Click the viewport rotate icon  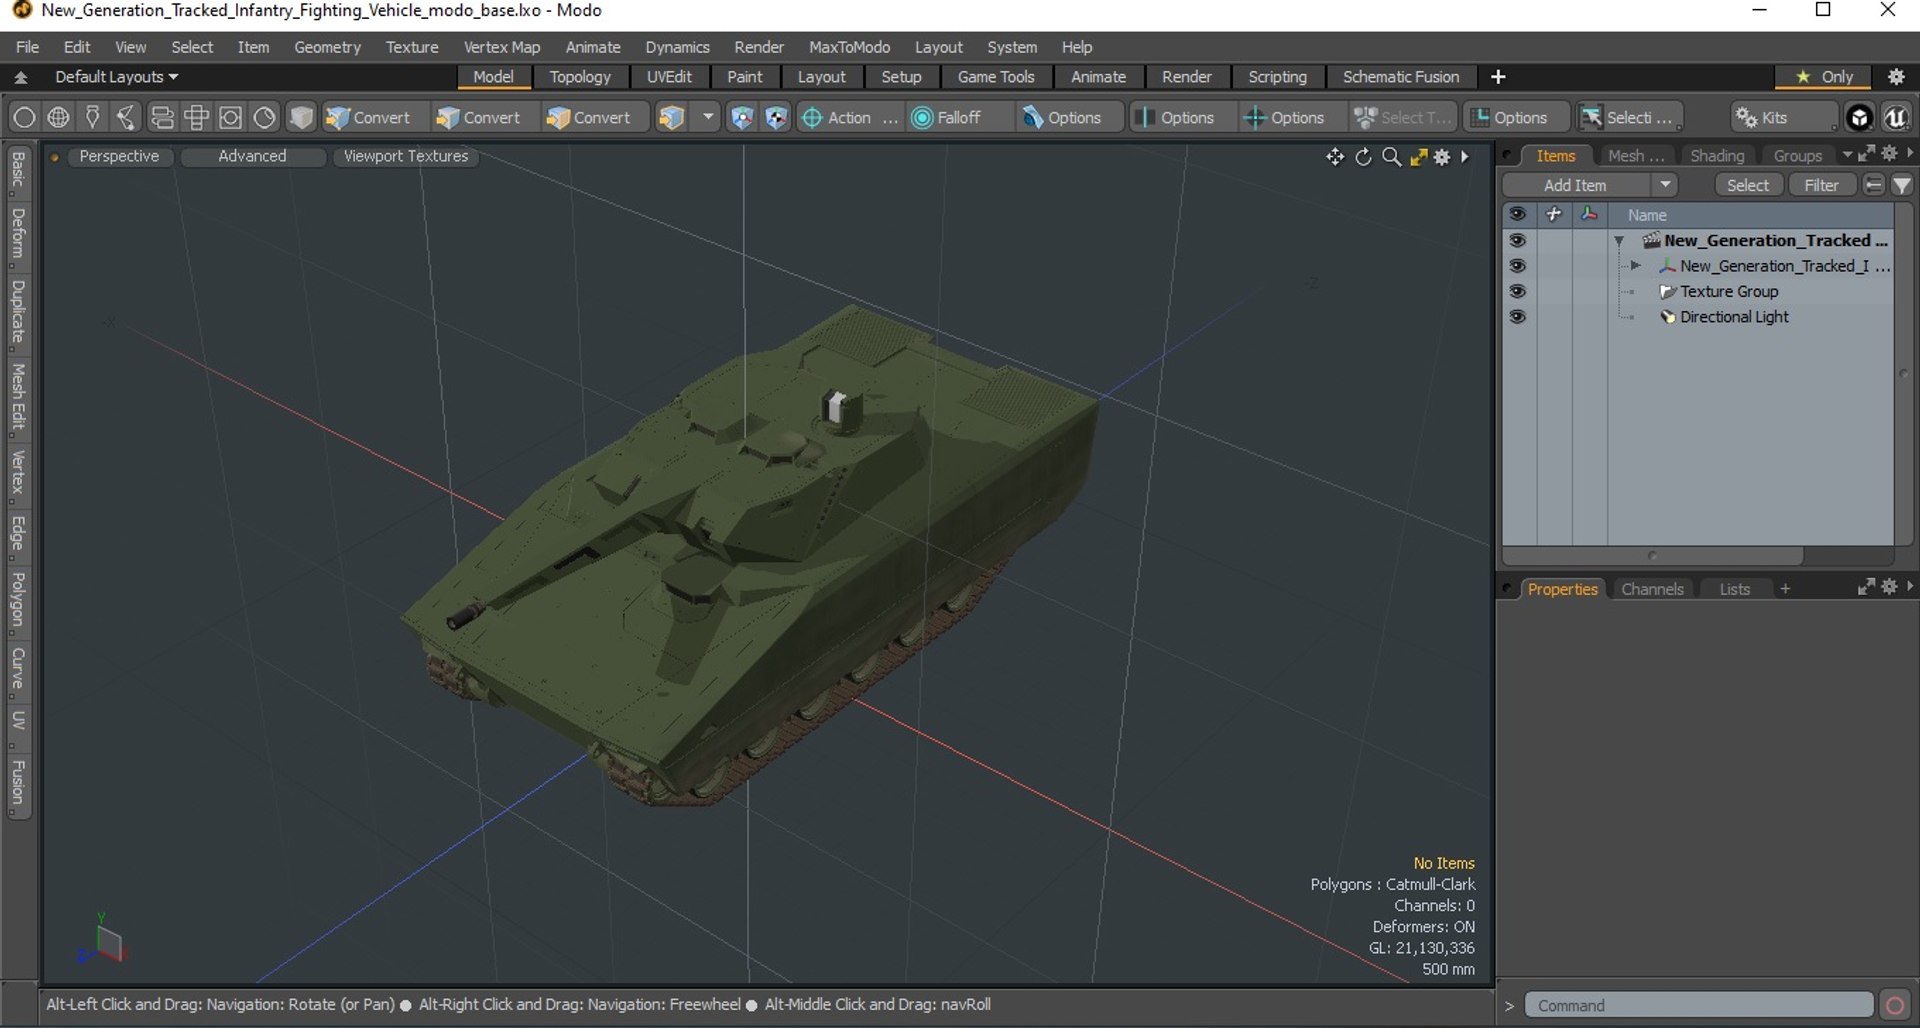(1363, 157)
